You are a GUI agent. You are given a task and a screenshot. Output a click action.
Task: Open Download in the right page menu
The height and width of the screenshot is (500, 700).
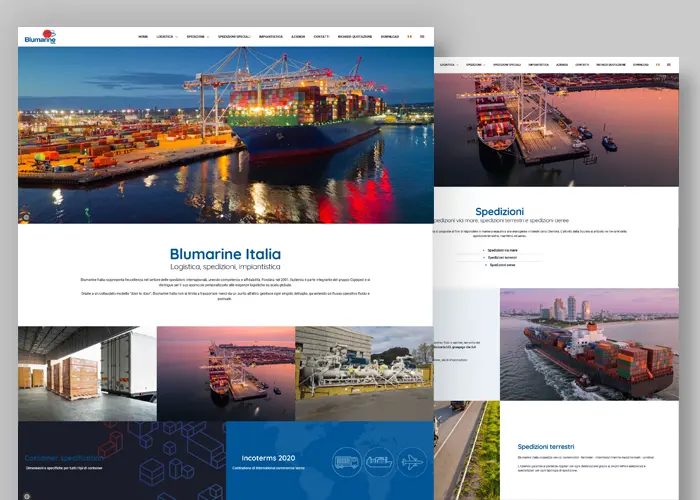(641, 65)
